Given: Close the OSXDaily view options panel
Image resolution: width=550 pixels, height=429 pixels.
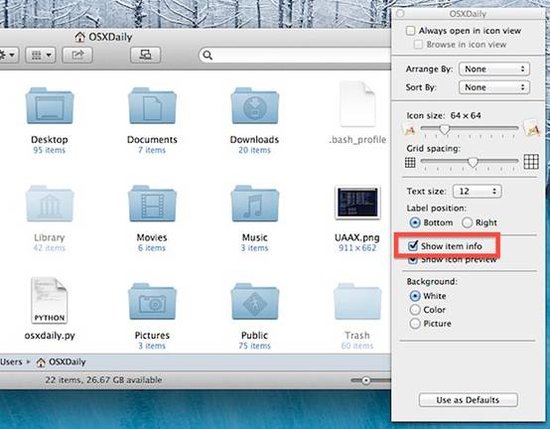Looking at the screenshot, I should click(x=400, y=14).
